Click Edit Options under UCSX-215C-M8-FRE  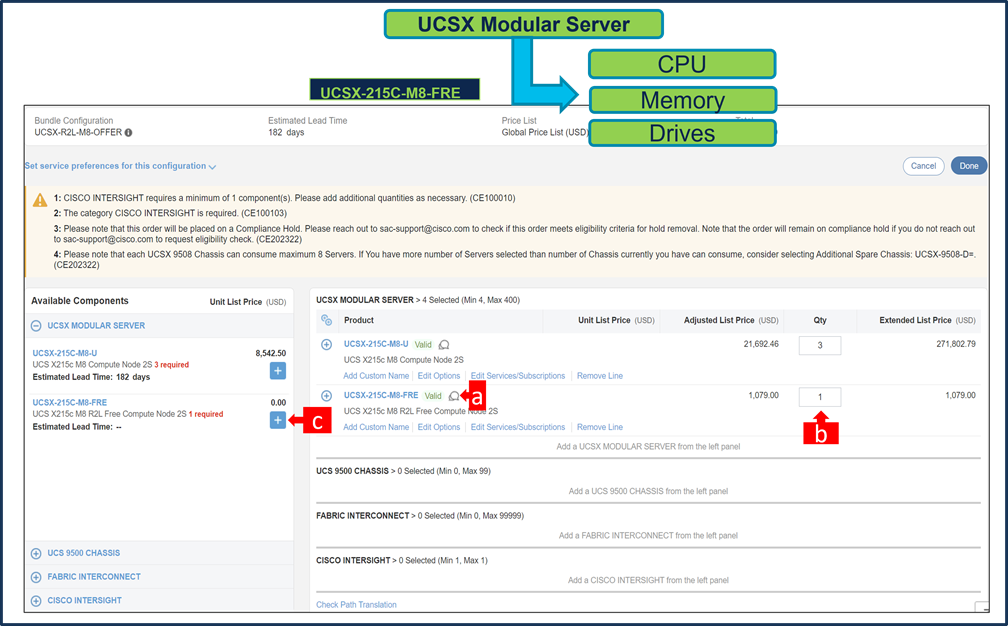point(439,427)
